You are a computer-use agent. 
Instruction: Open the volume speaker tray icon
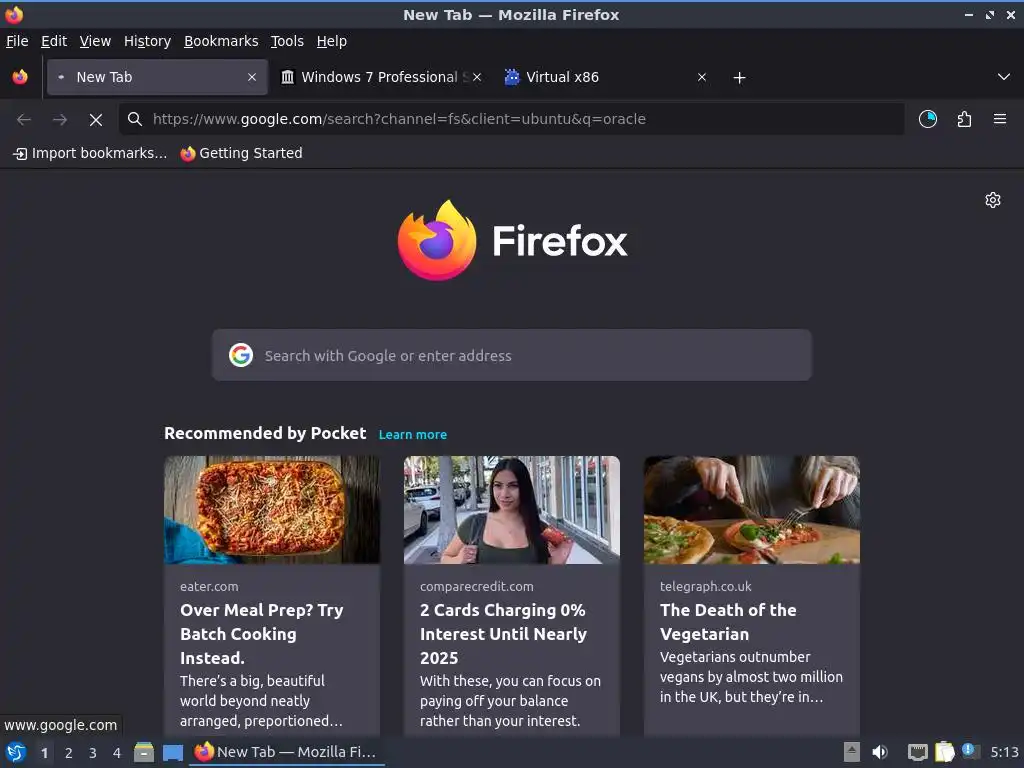[880, 752]
